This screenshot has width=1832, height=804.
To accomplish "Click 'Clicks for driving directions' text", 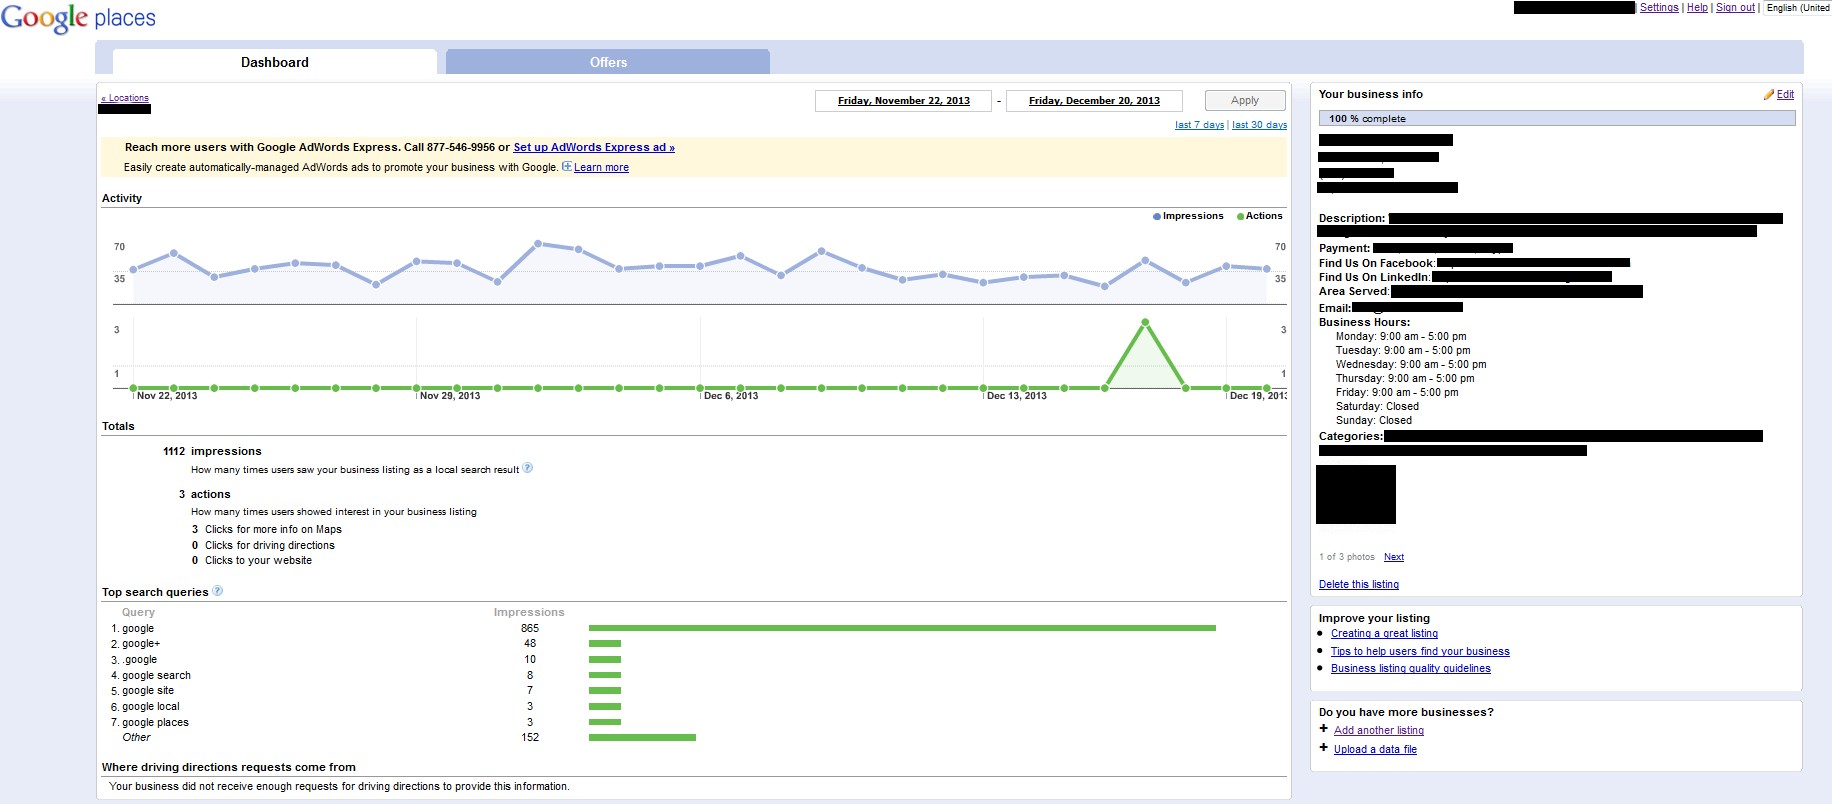I will (x=270, y=545).
